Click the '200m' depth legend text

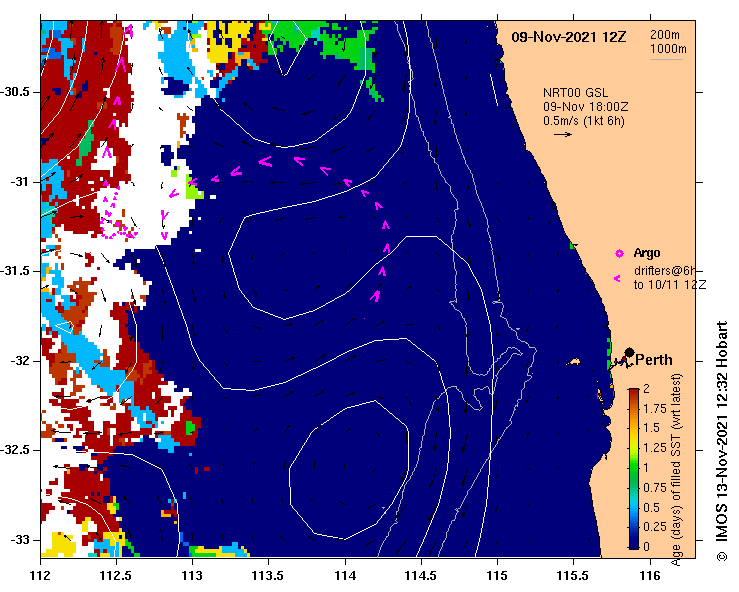pos(665,34)
